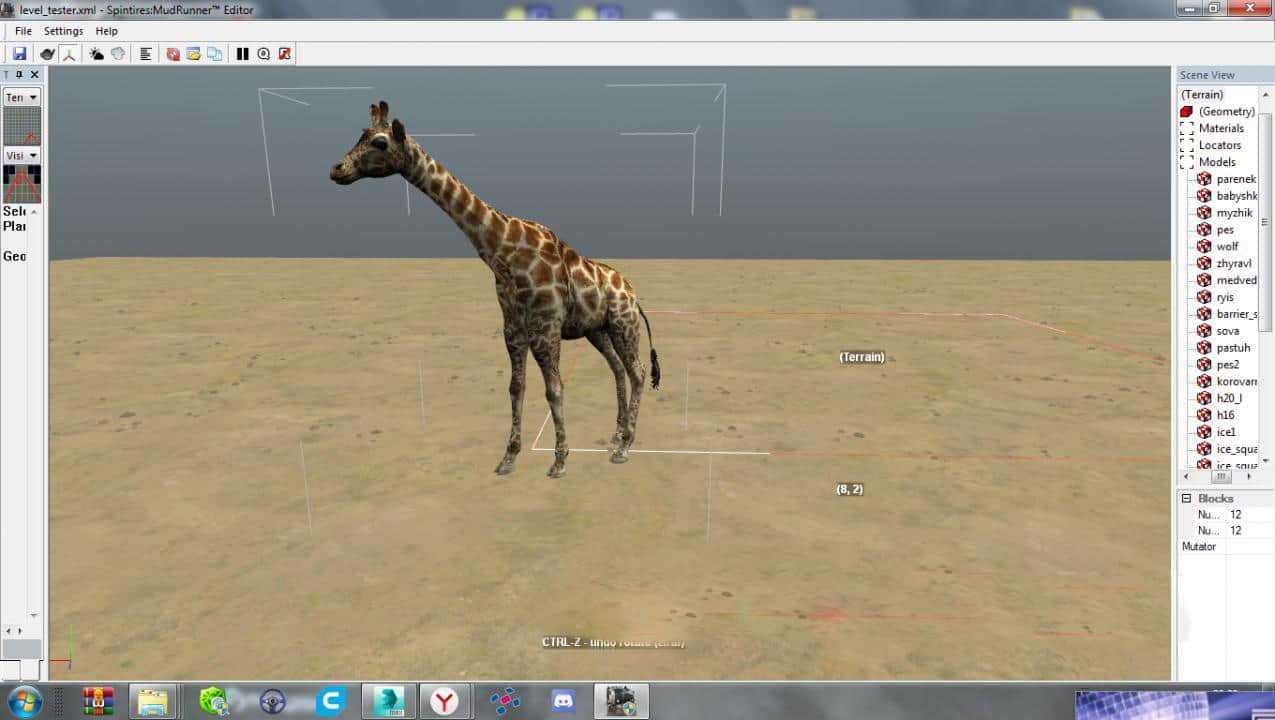
Task: Open the yellow folder toolbar icon
Action: (194, 54)
